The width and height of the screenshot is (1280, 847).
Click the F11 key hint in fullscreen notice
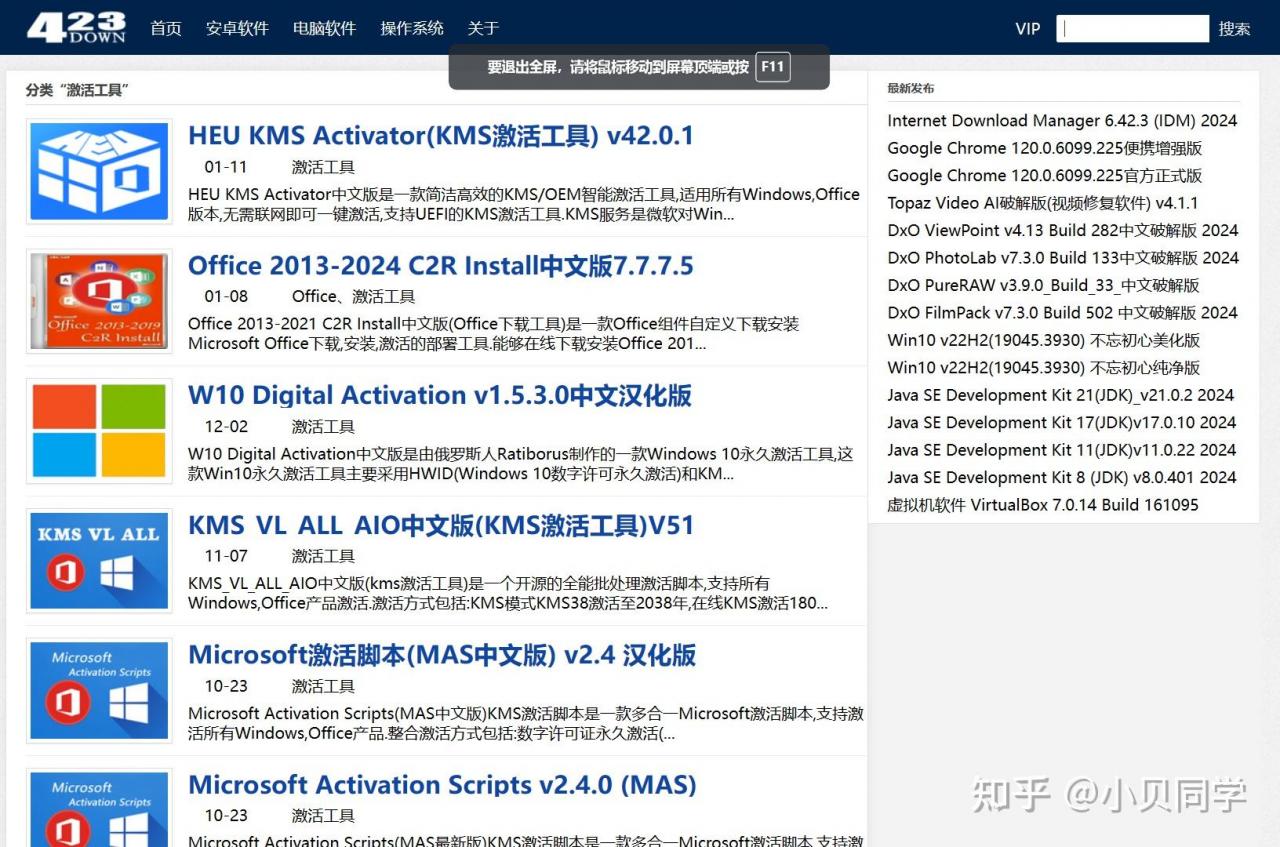pos(772,67)
